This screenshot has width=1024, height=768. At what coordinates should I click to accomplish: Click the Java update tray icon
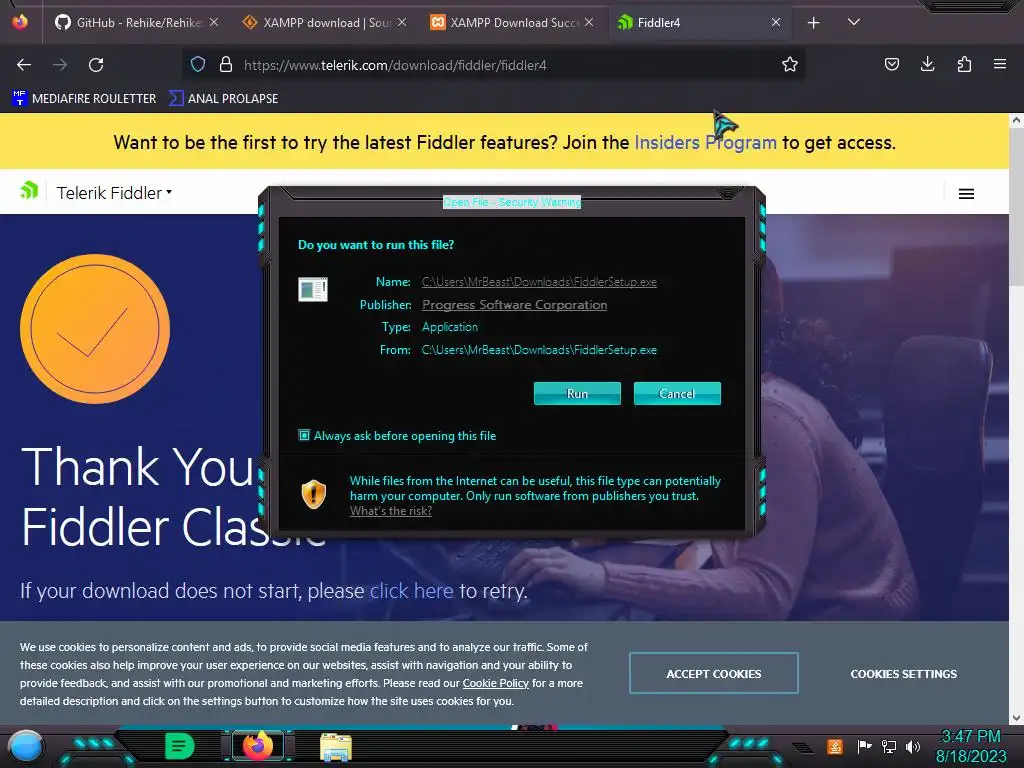pyautogui.click(x=835, y=746)
